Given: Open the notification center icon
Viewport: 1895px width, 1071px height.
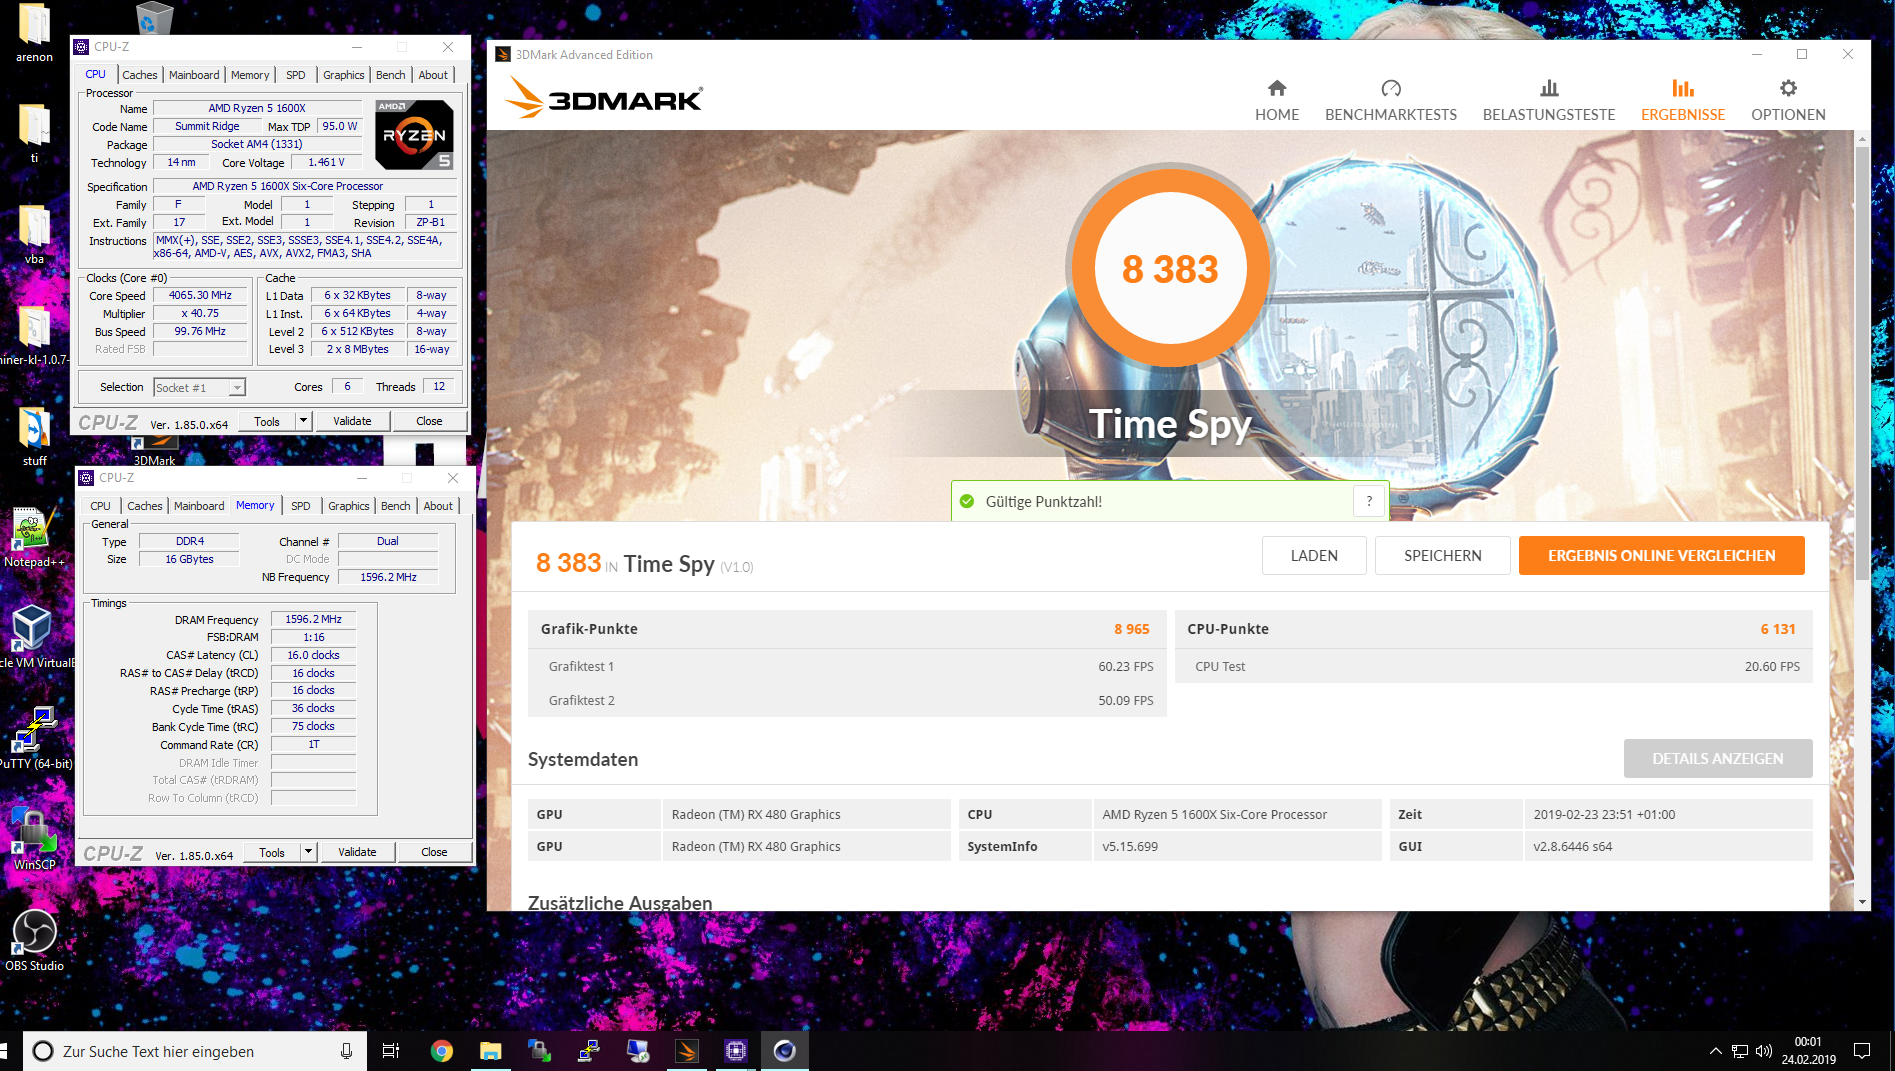Looking at the screenshot, I should pyautogui.click(x=1862, y=1051).
